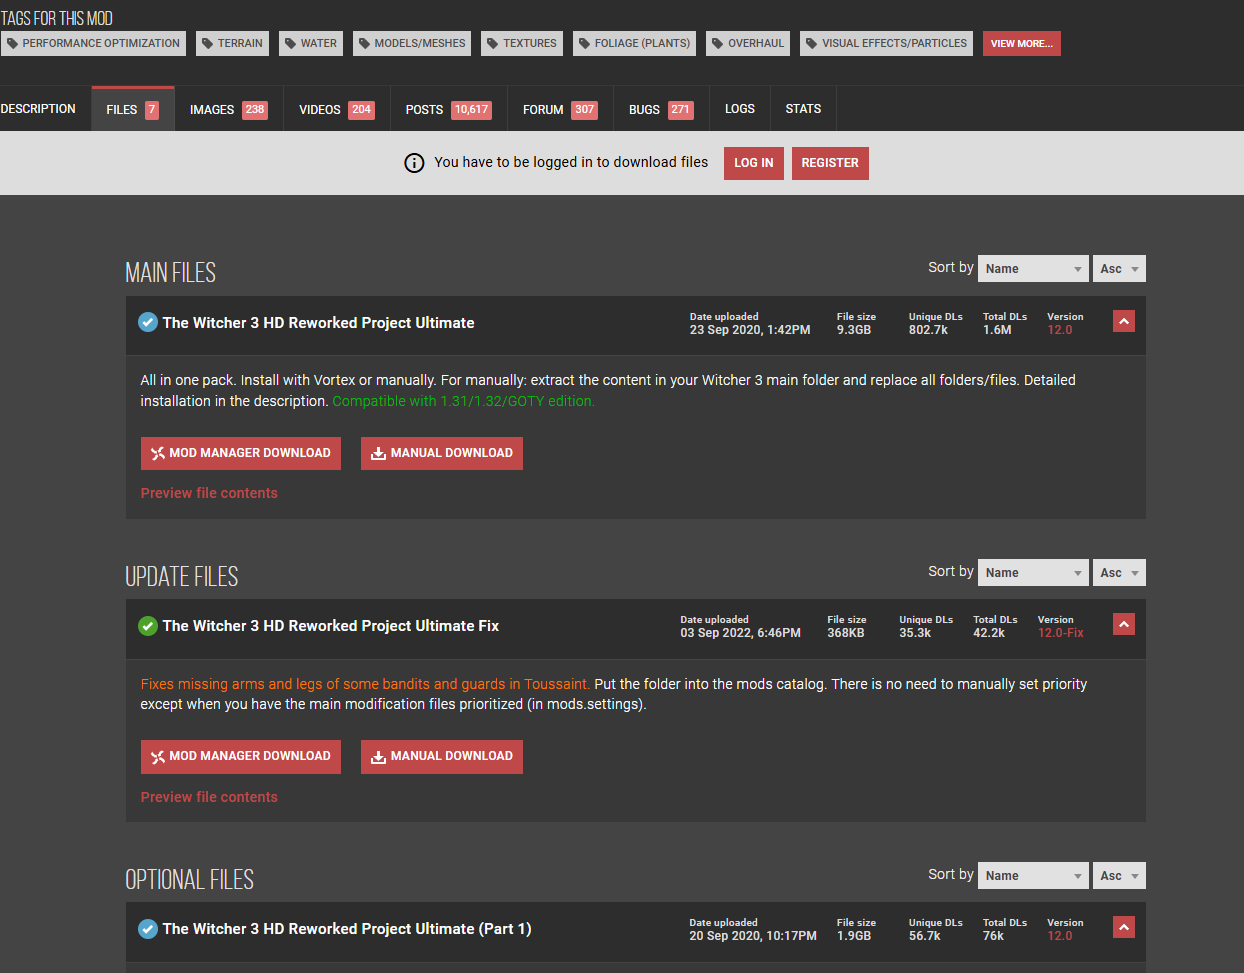Screen dimensions: 1244x973
Task: Open Update Files Asc order dropdown
Action: (x=1119, y=572)
